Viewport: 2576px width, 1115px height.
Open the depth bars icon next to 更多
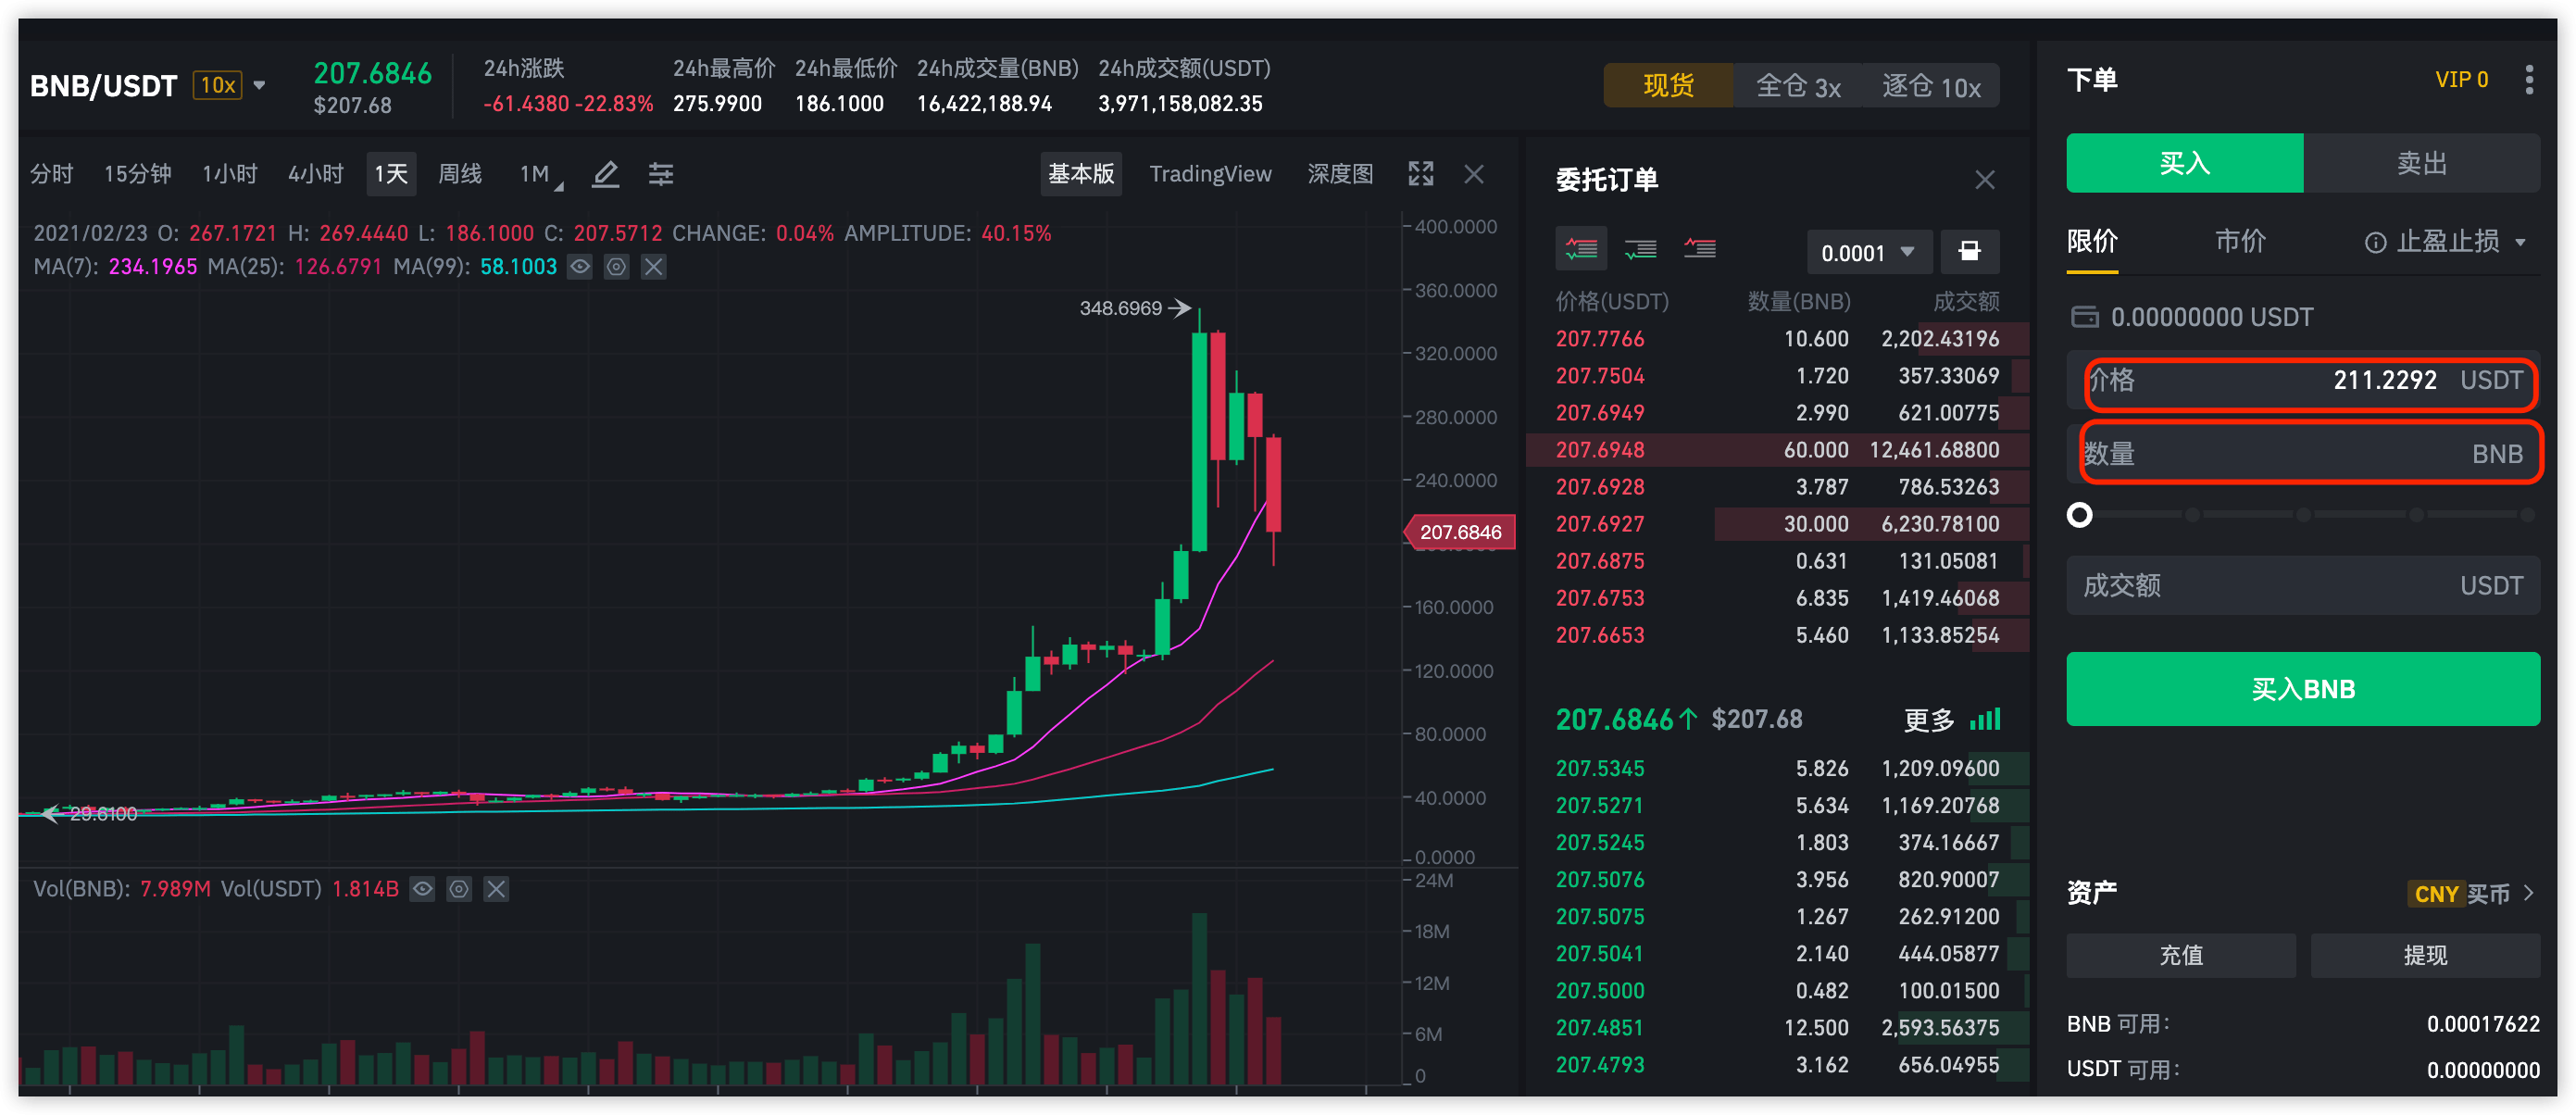click(x=1985, y=719)
